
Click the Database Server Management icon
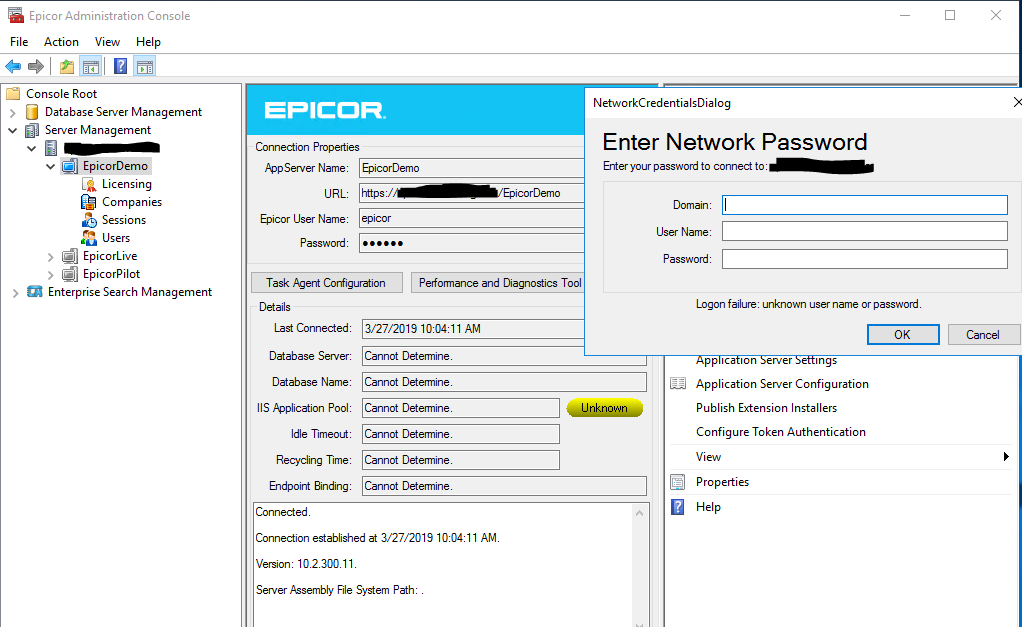32,112
